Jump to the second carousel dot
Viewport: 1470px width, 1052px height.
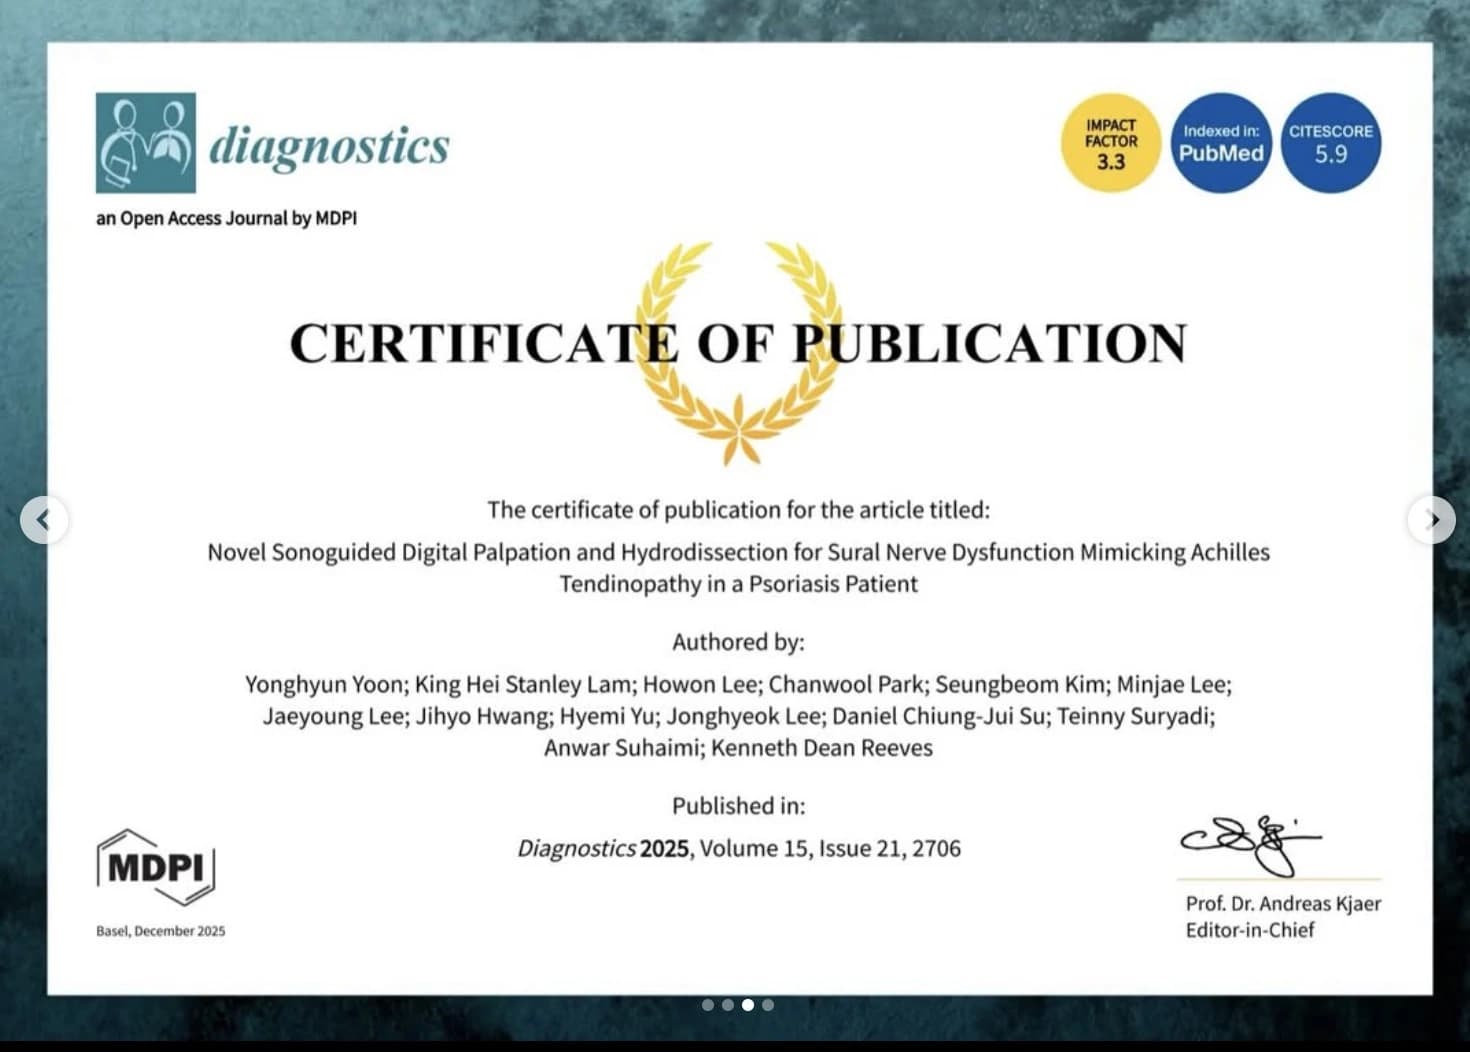[728, 1005]
